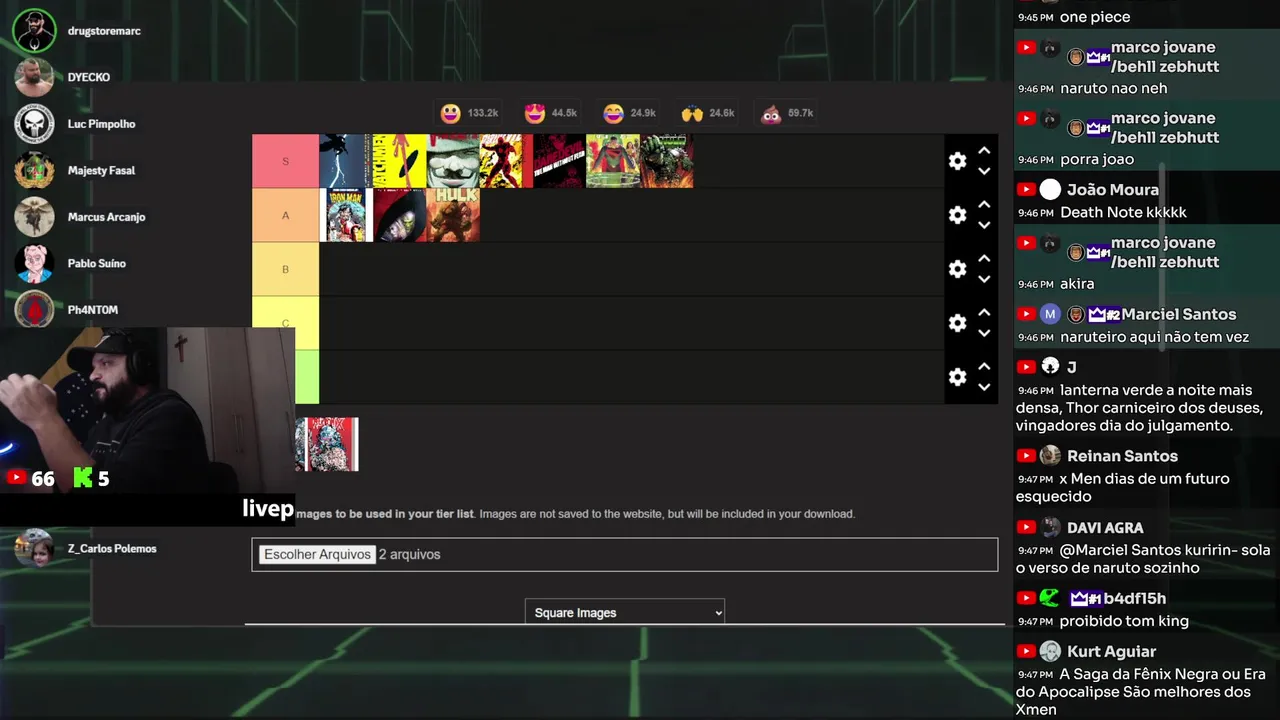Click the raised hands reaction with 24.6k
This screenshot has width=1280, height=720.
tap(692, 113)
